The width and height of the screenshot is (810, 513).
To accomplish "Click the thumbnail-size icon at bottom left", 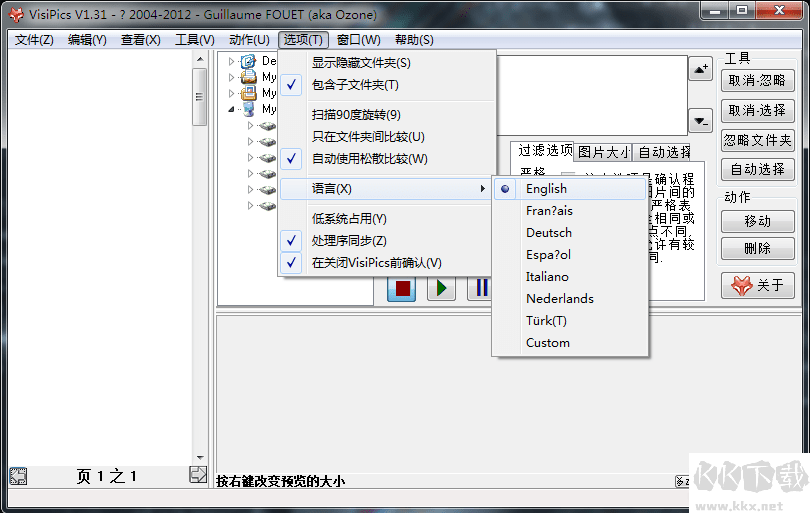I will click(x=18, y=475).
